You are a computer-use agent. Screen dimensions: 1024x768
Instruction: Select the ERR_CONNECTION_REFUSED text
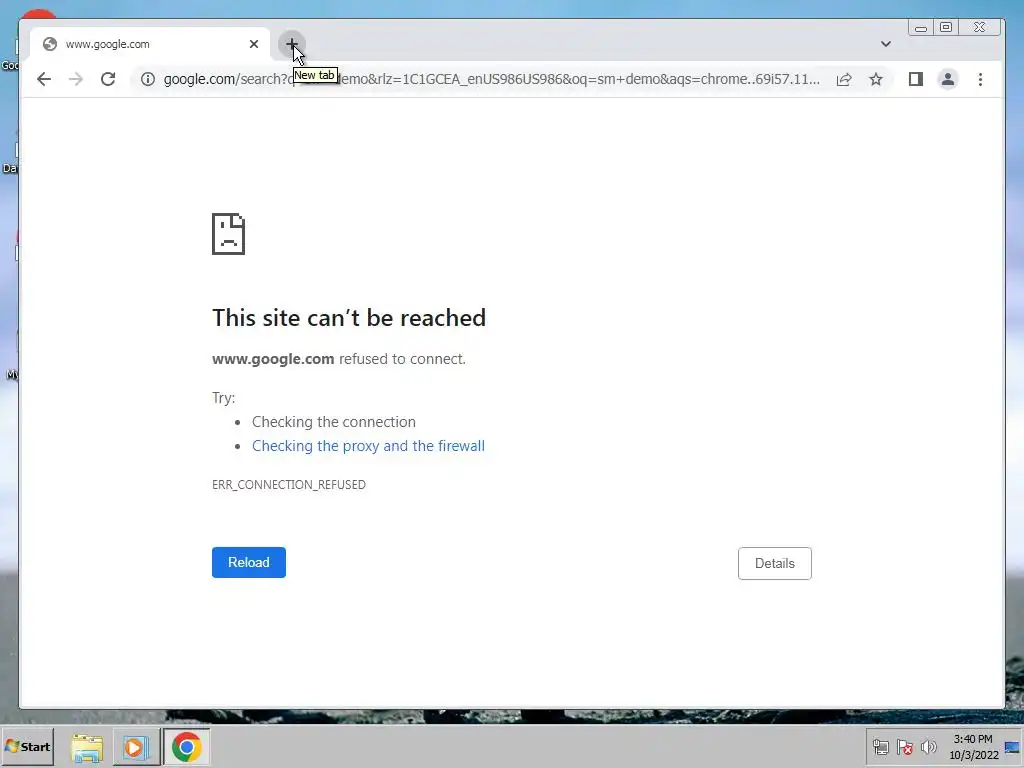(x=289, y=485)
